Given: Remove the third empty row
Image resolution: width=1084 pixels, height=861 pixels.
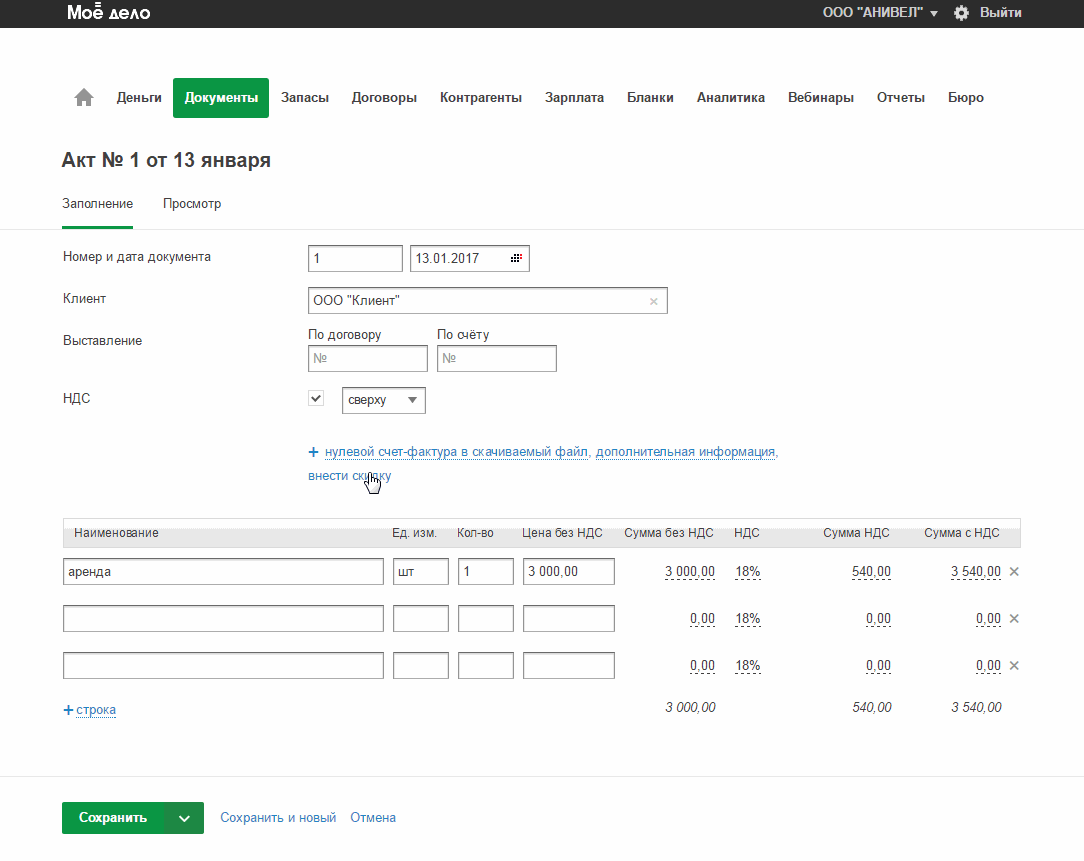Looking at the screenshot, I should 1013,666.
